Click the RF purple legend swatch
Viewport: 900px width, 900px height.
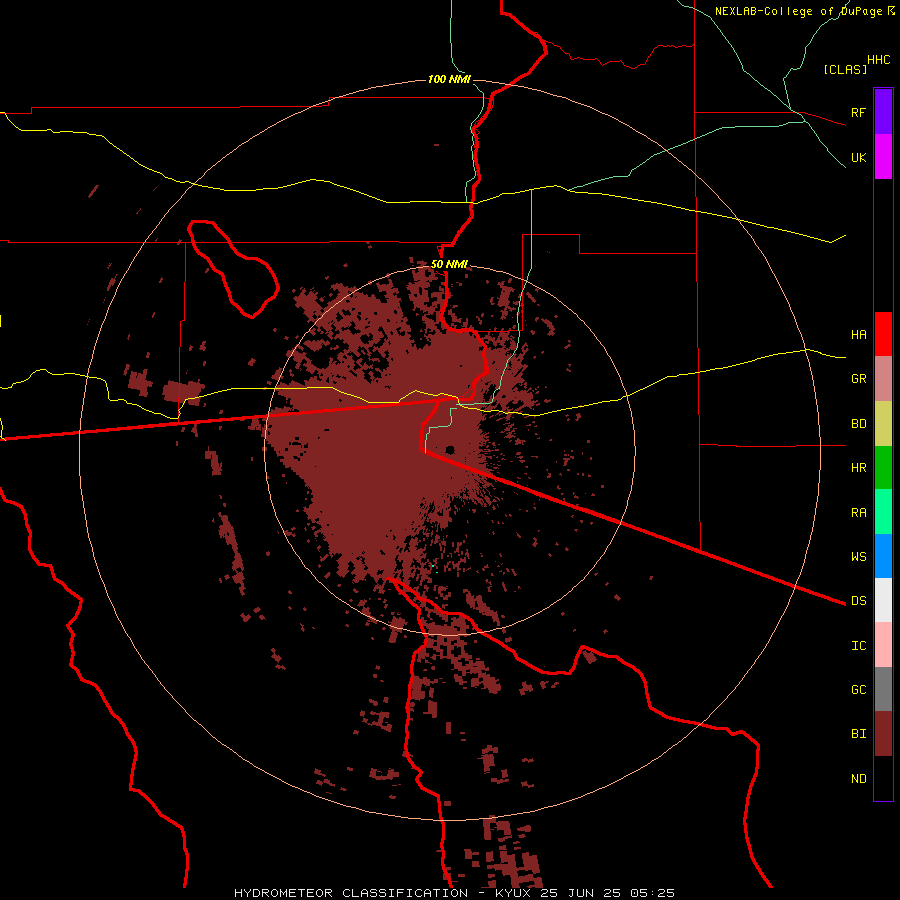pos(883,112)
